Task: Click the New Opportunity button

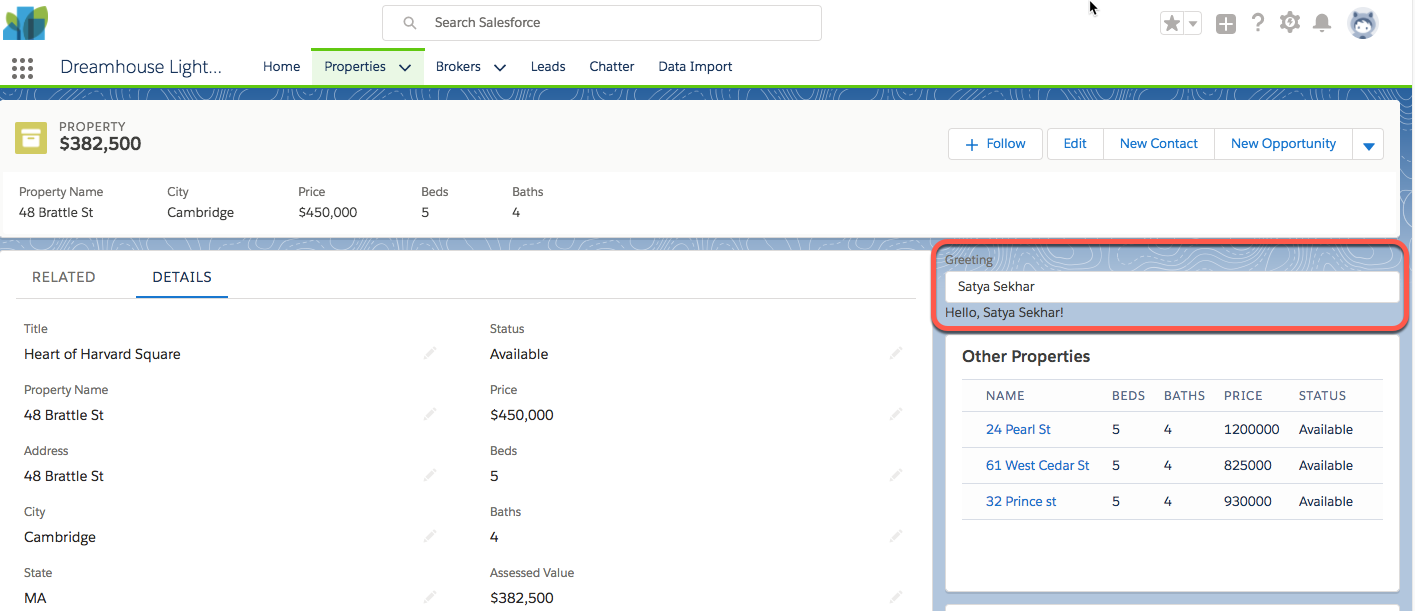Action: coord(1283,144)
